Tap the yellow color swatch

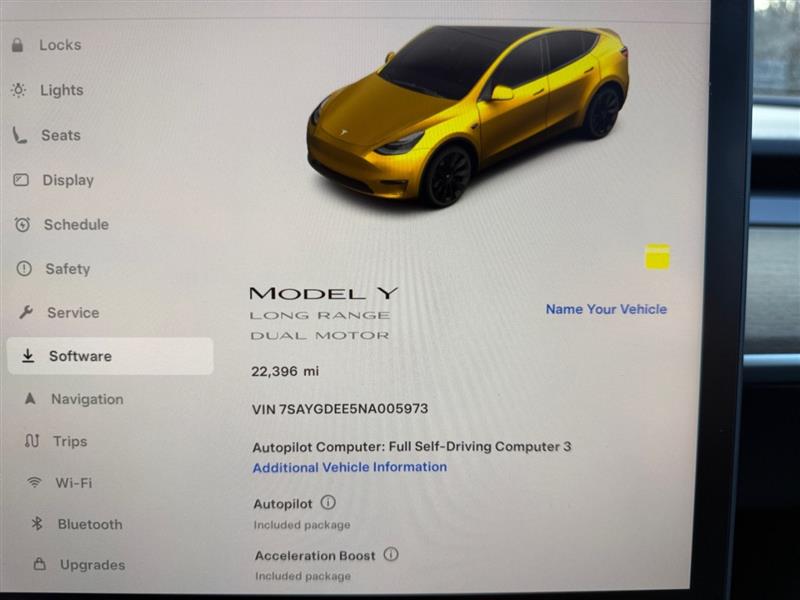tap(658, 256)
